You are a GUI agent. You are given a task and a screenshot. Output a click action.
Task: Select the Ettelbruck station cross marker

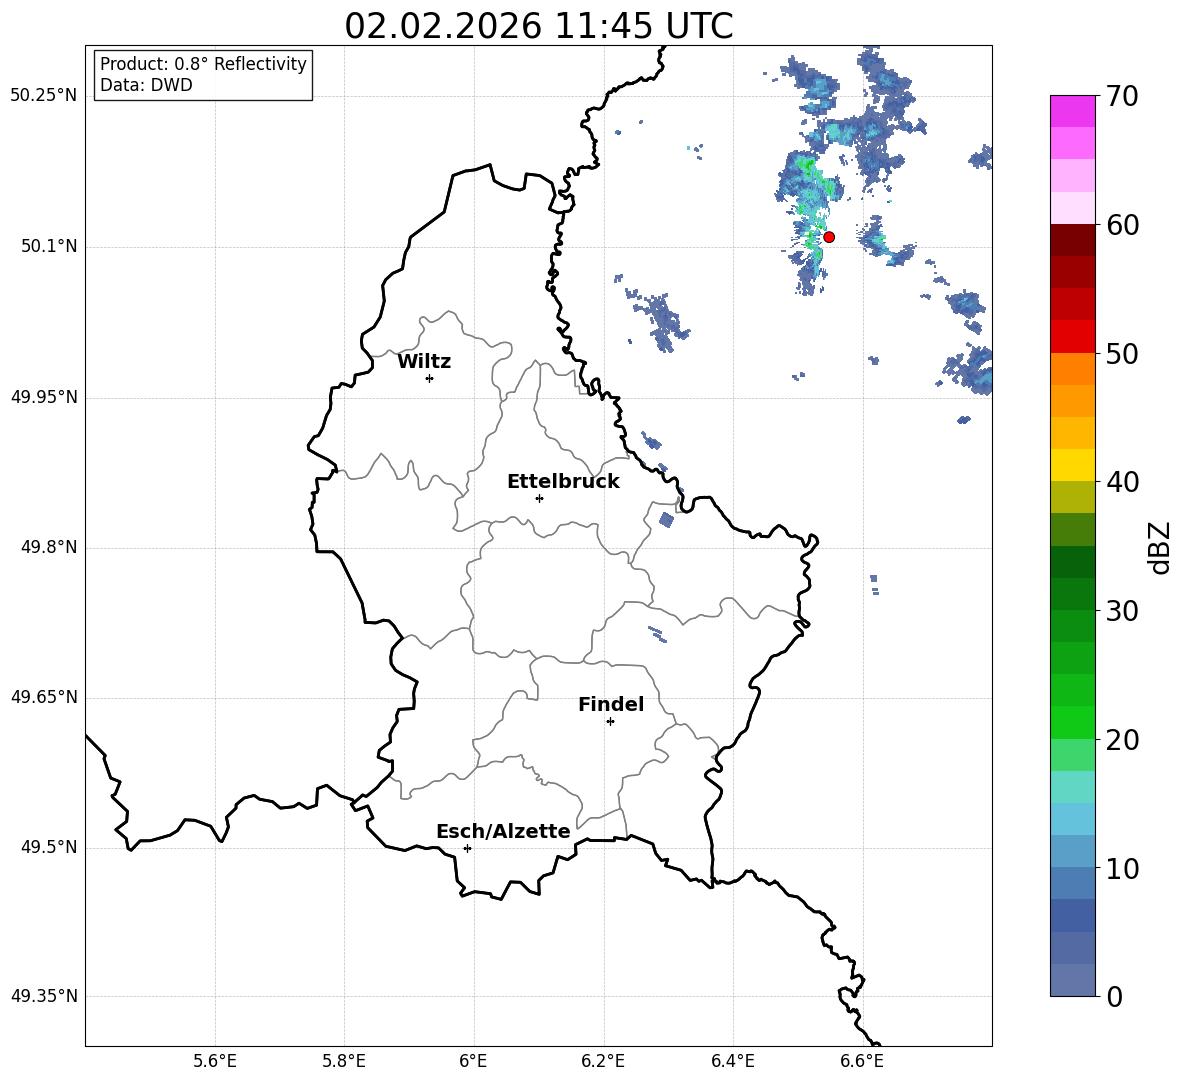(539, 498)
